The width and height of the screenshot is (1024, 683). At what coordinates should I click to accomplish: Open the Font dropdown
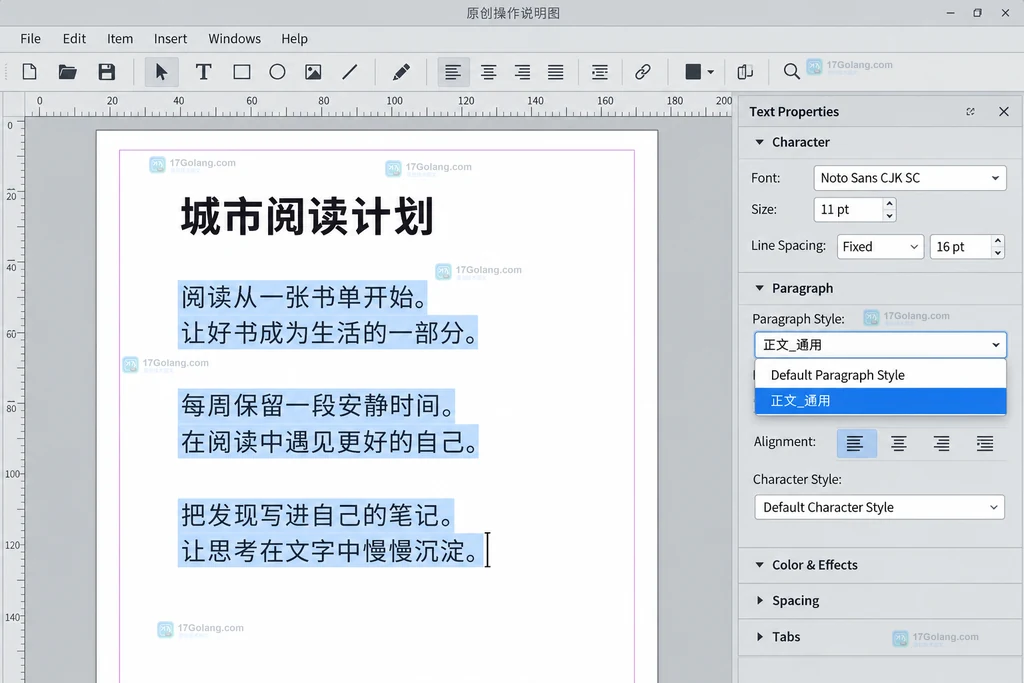[910, 178]
